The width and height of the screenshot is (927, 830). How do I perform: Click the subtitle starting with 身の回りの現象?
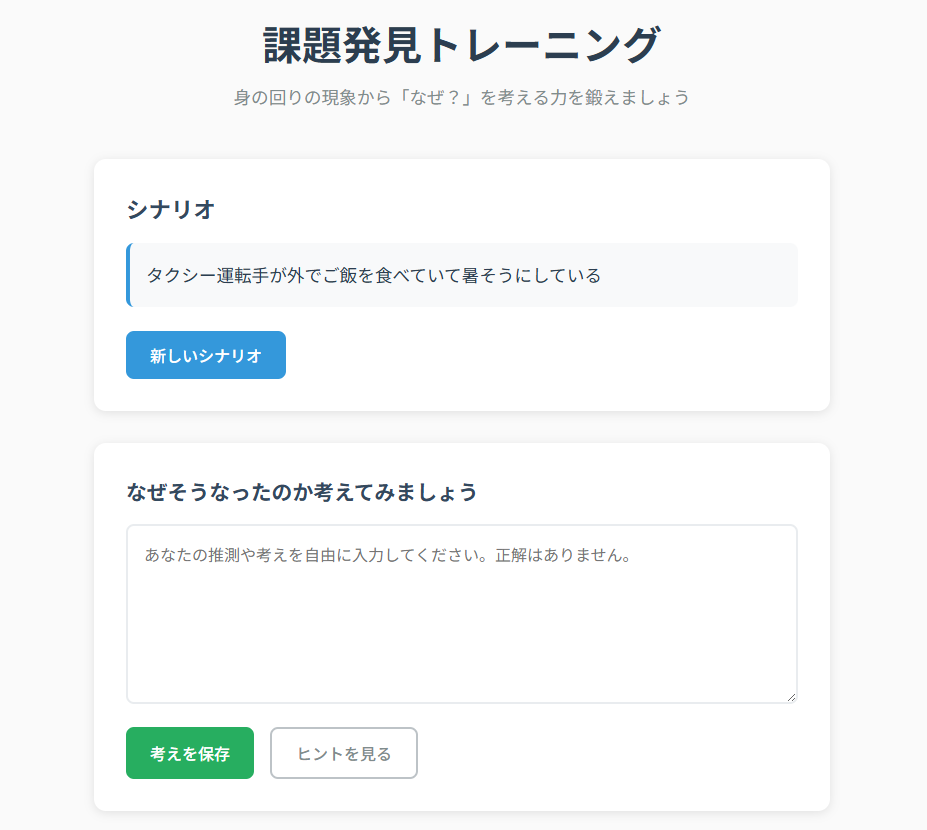point(462,98)
